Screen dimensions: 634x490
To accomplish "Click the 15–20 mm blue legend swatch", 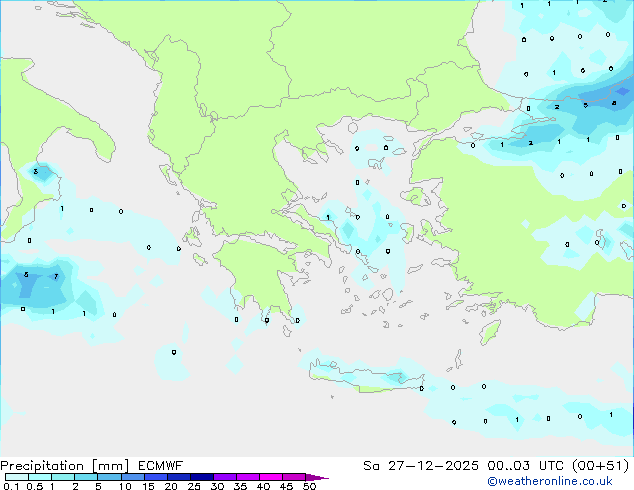I will [155, 477].
